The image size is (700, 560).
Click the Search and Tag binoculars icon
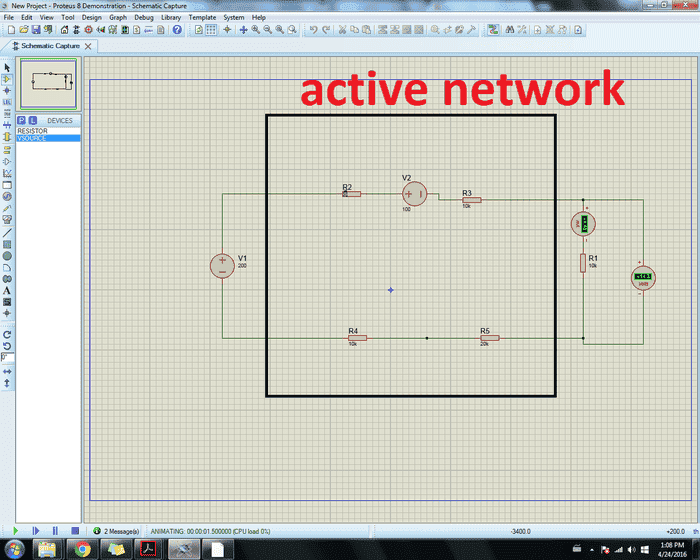tap(509, 30)
